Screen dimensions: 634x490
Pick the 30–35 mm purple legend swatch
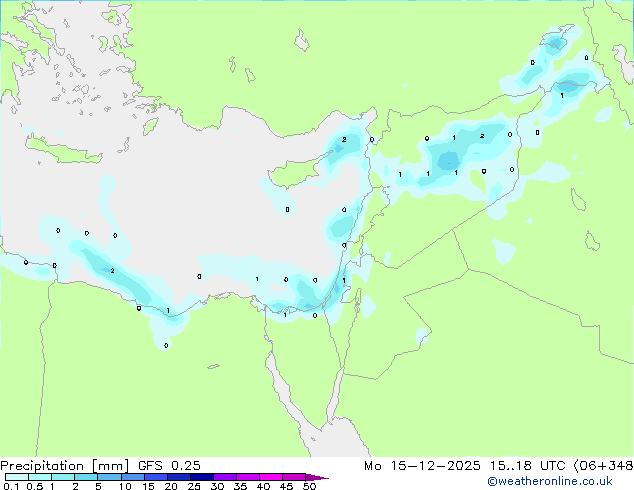(x=224, y=477)
